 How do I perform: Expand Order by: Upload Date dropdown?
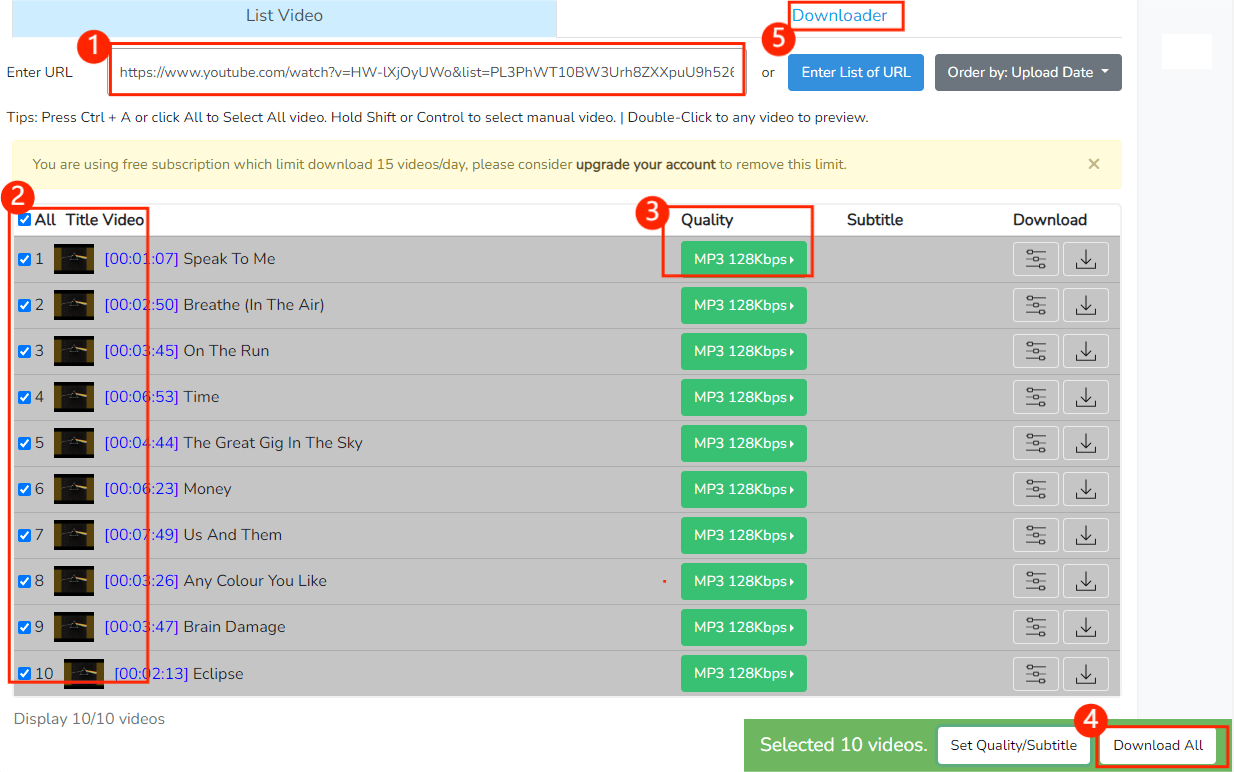[1028, 72]
